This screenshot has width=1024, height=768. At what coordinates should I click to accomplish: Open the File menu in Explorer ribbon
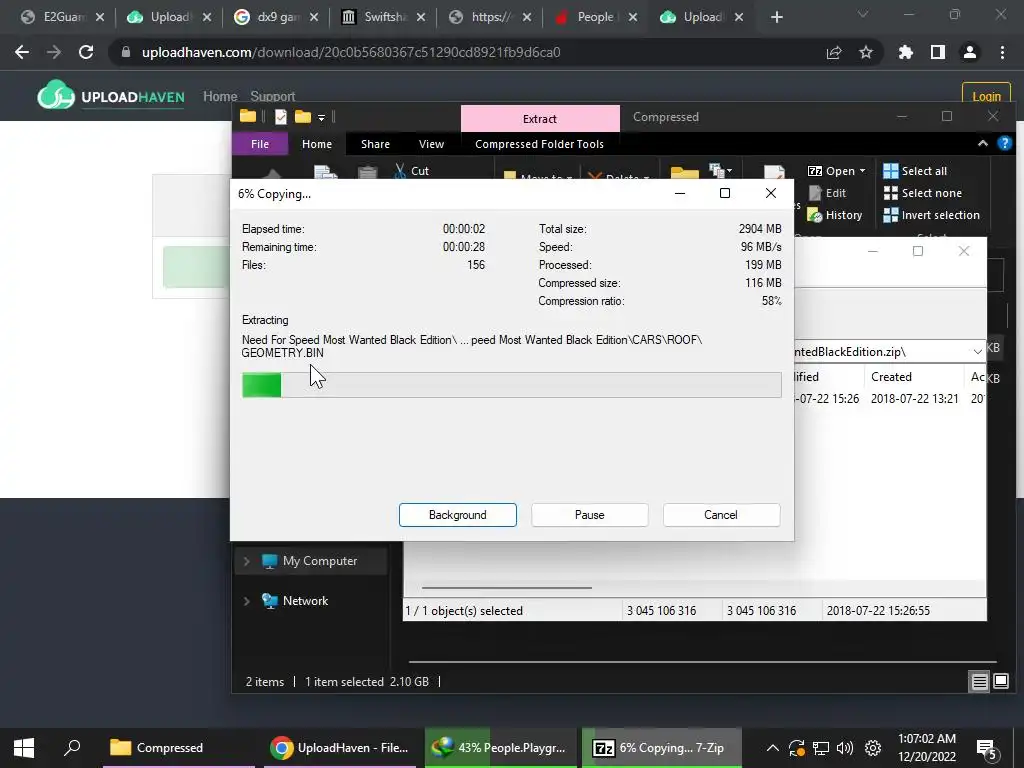pyautogui.click(x=260, y=144)
